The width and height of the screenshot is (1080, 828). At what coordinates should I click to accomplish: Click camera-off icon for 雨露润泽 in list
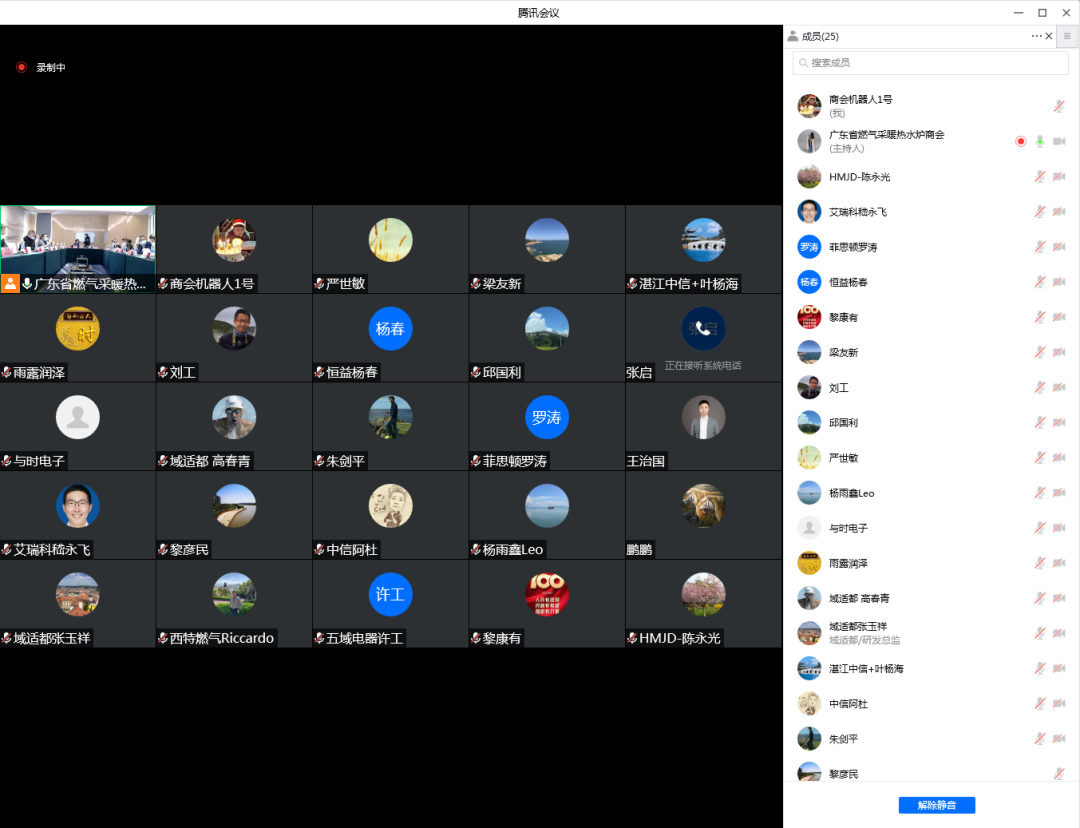point(1059,563)
